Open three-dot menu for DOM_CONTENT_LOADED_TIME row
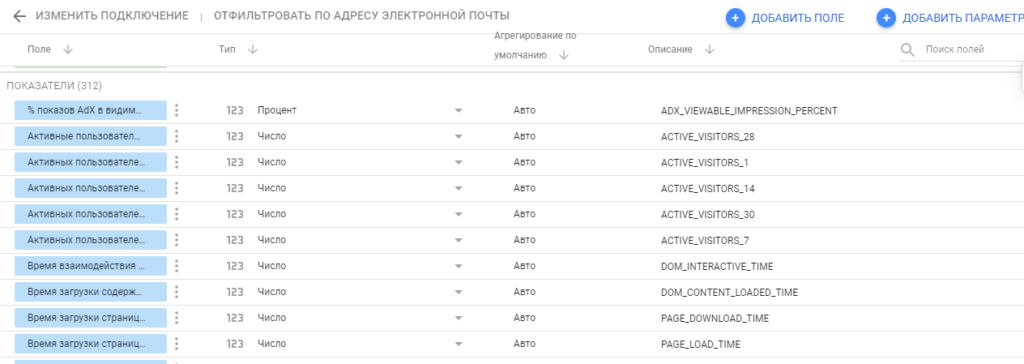Screen dimensions: 1024x364 coord(176,292)
